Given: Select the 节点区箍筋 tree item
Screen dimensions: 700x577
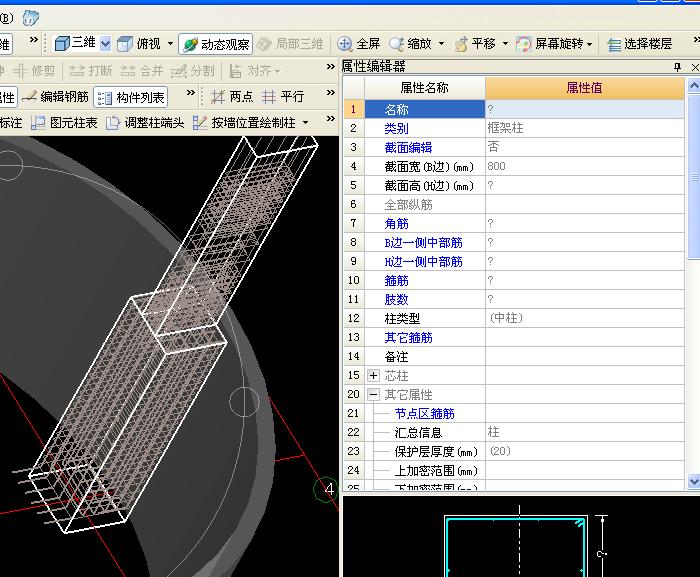Looking at the screenshot, I should [425, 414].
